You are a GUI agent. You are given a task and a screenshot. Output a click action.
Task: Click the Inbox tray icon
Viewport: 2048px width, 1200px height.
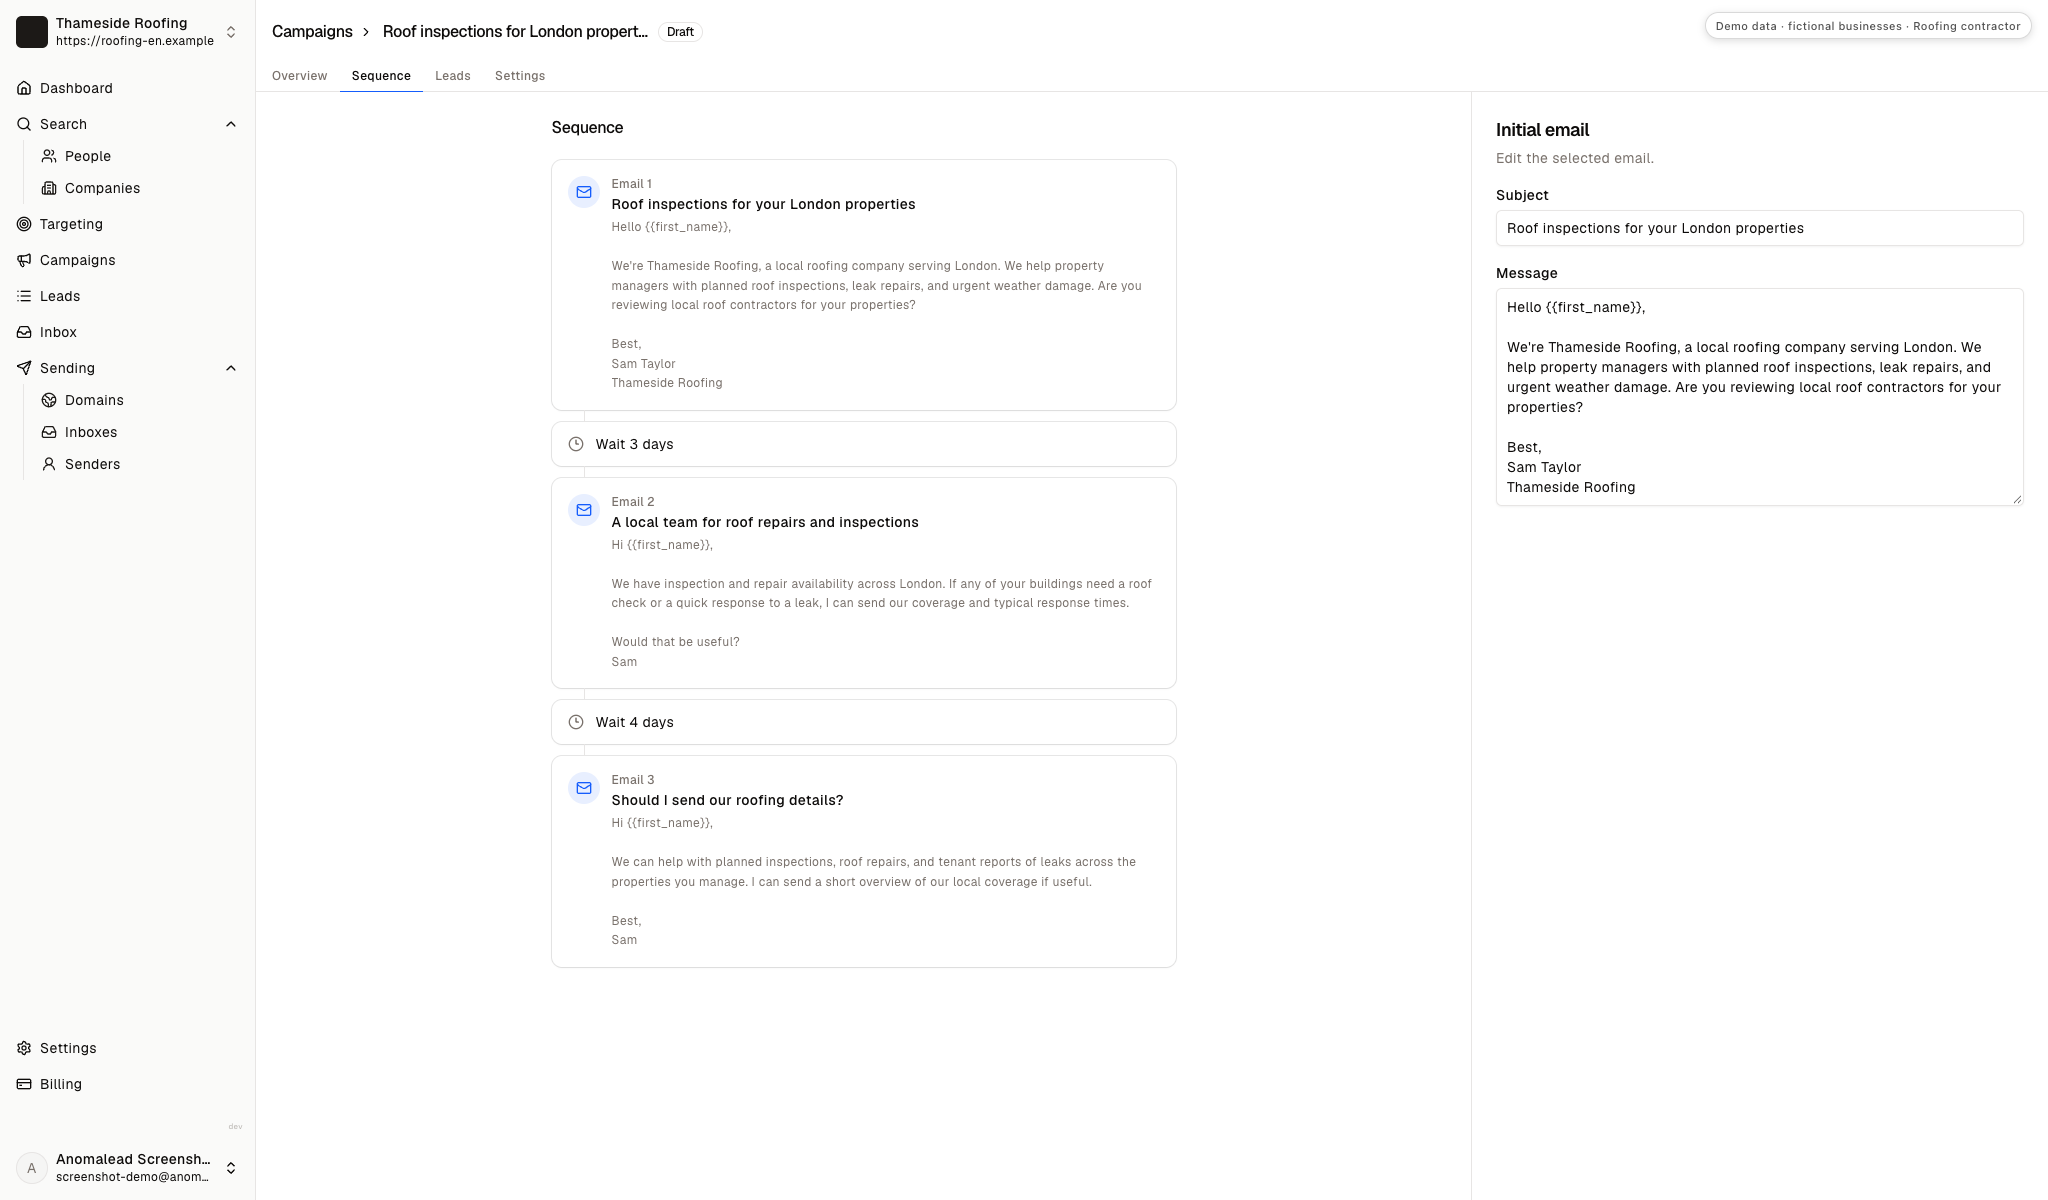click(x=24, y=332)
